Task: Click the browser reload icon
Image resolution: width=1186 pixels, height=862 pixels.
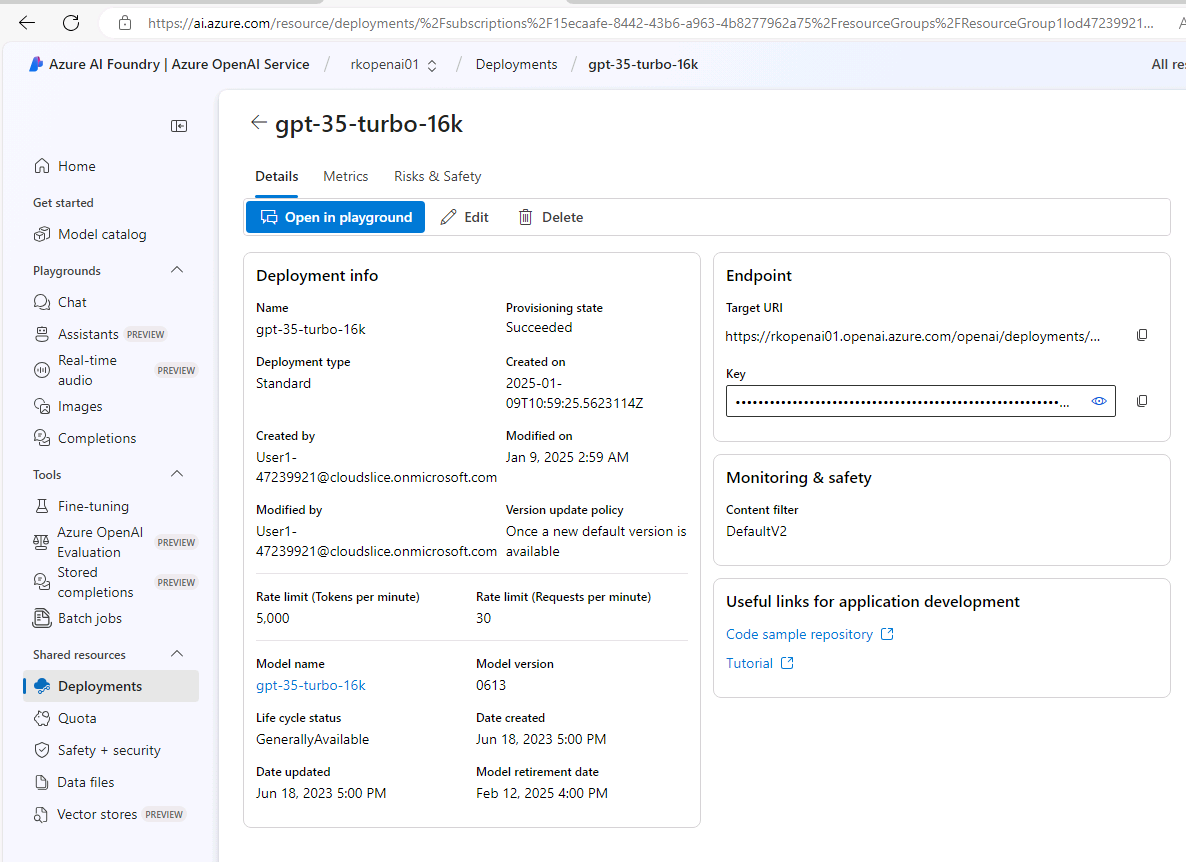Action: (71, 22)
